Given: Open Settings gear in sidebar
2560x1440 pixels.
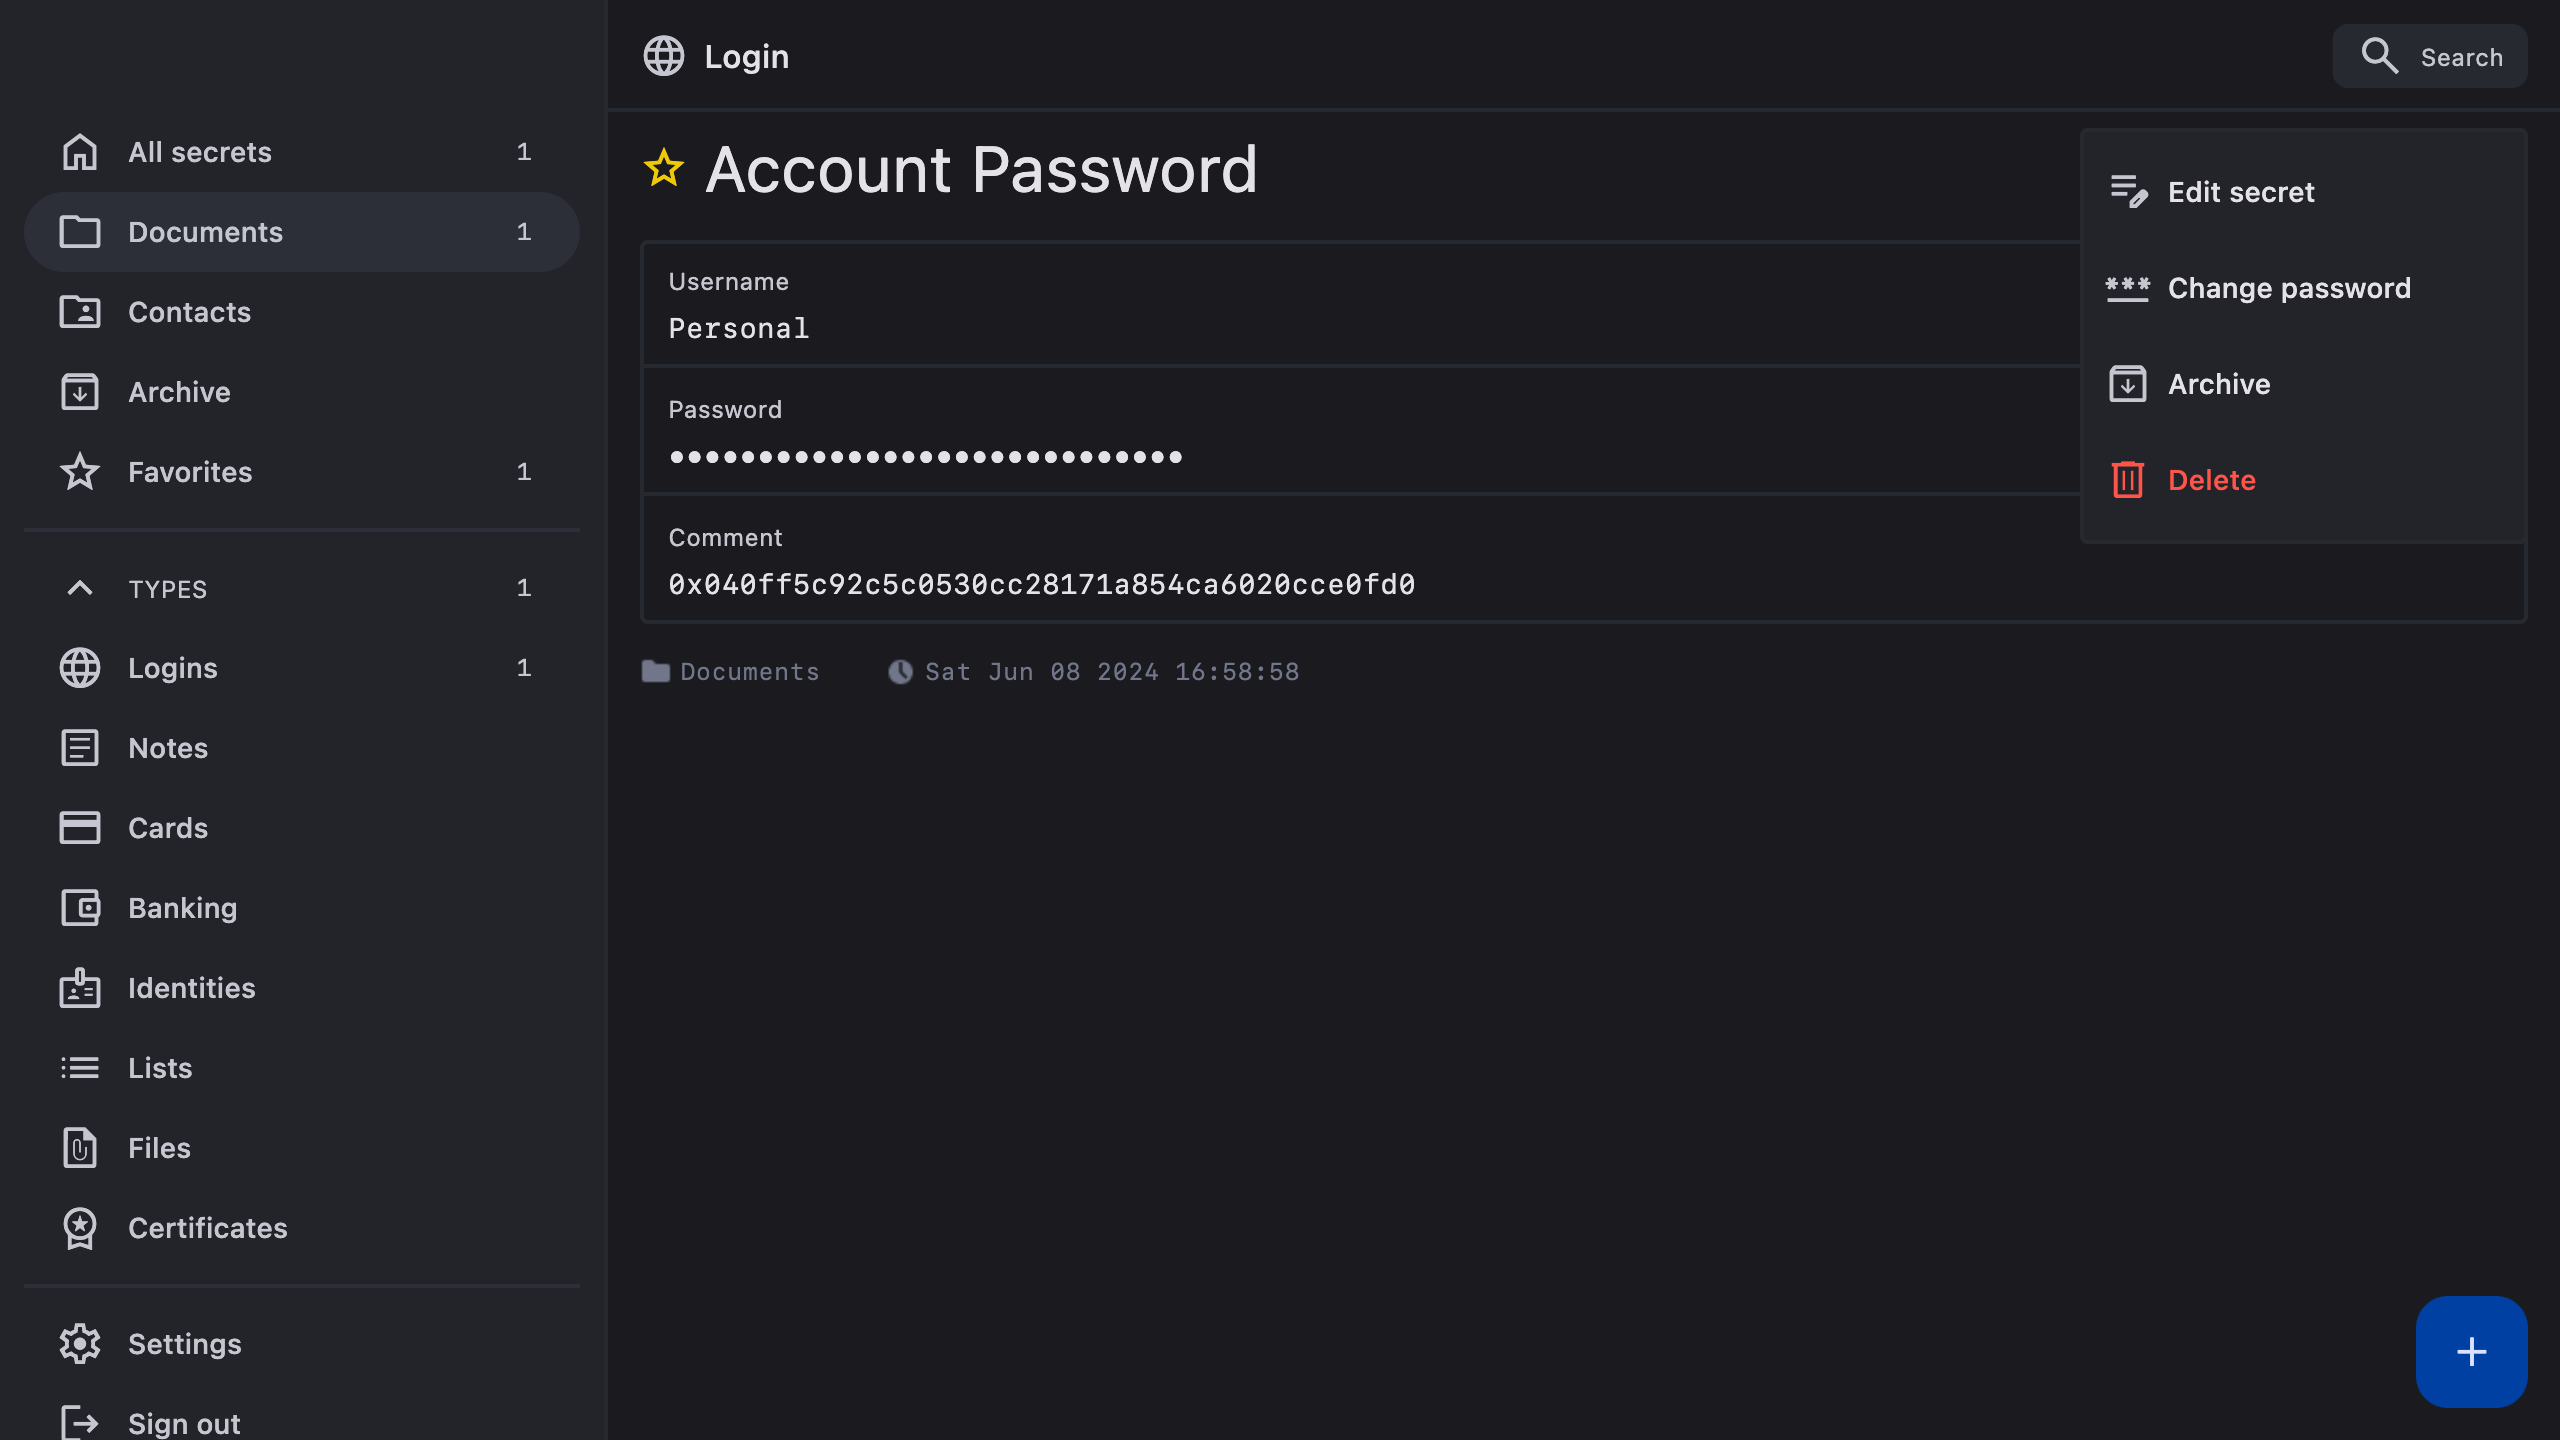Looking at the screenshot, I should coord(80,1344).
